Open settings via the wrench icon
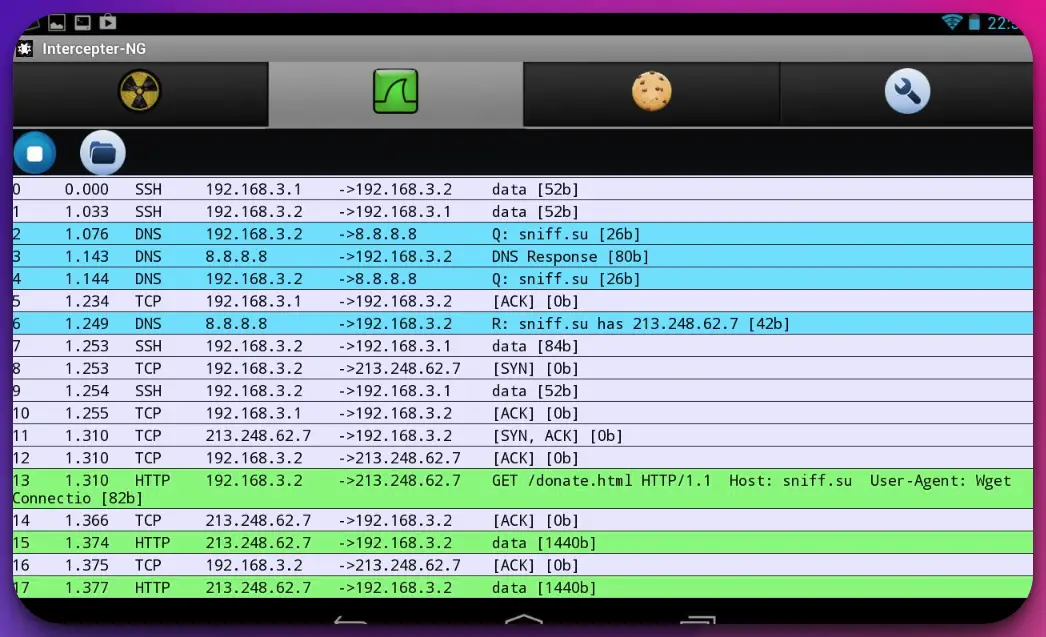The width and height of the screenshot is (1046, 637). pyautogui.click(x=905, y=92)
